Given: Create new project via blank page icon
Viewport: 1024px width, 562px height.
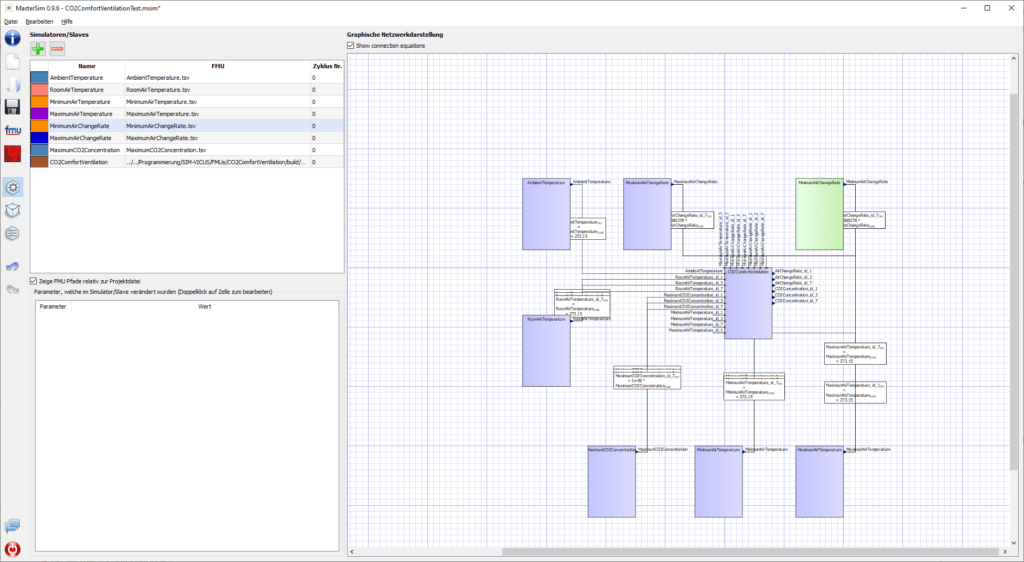Looking at the screenshot, I should tap(12, 63).
